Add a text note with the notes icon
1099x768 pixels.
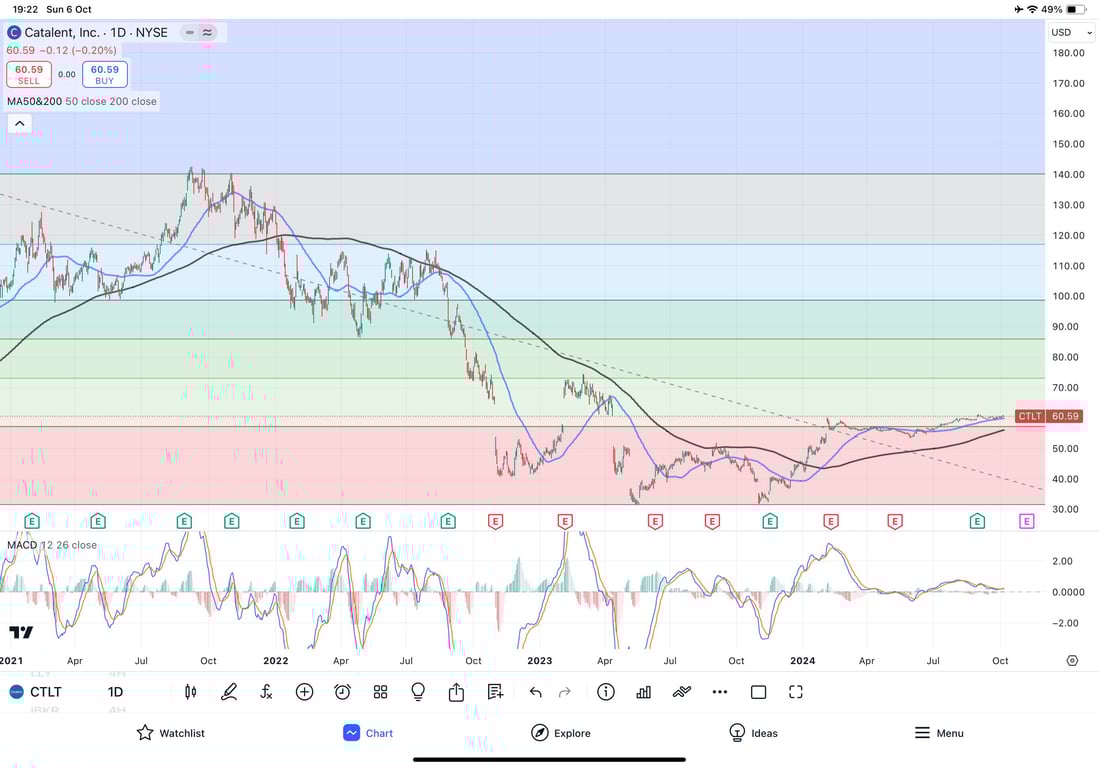click(x=495, y=692)
